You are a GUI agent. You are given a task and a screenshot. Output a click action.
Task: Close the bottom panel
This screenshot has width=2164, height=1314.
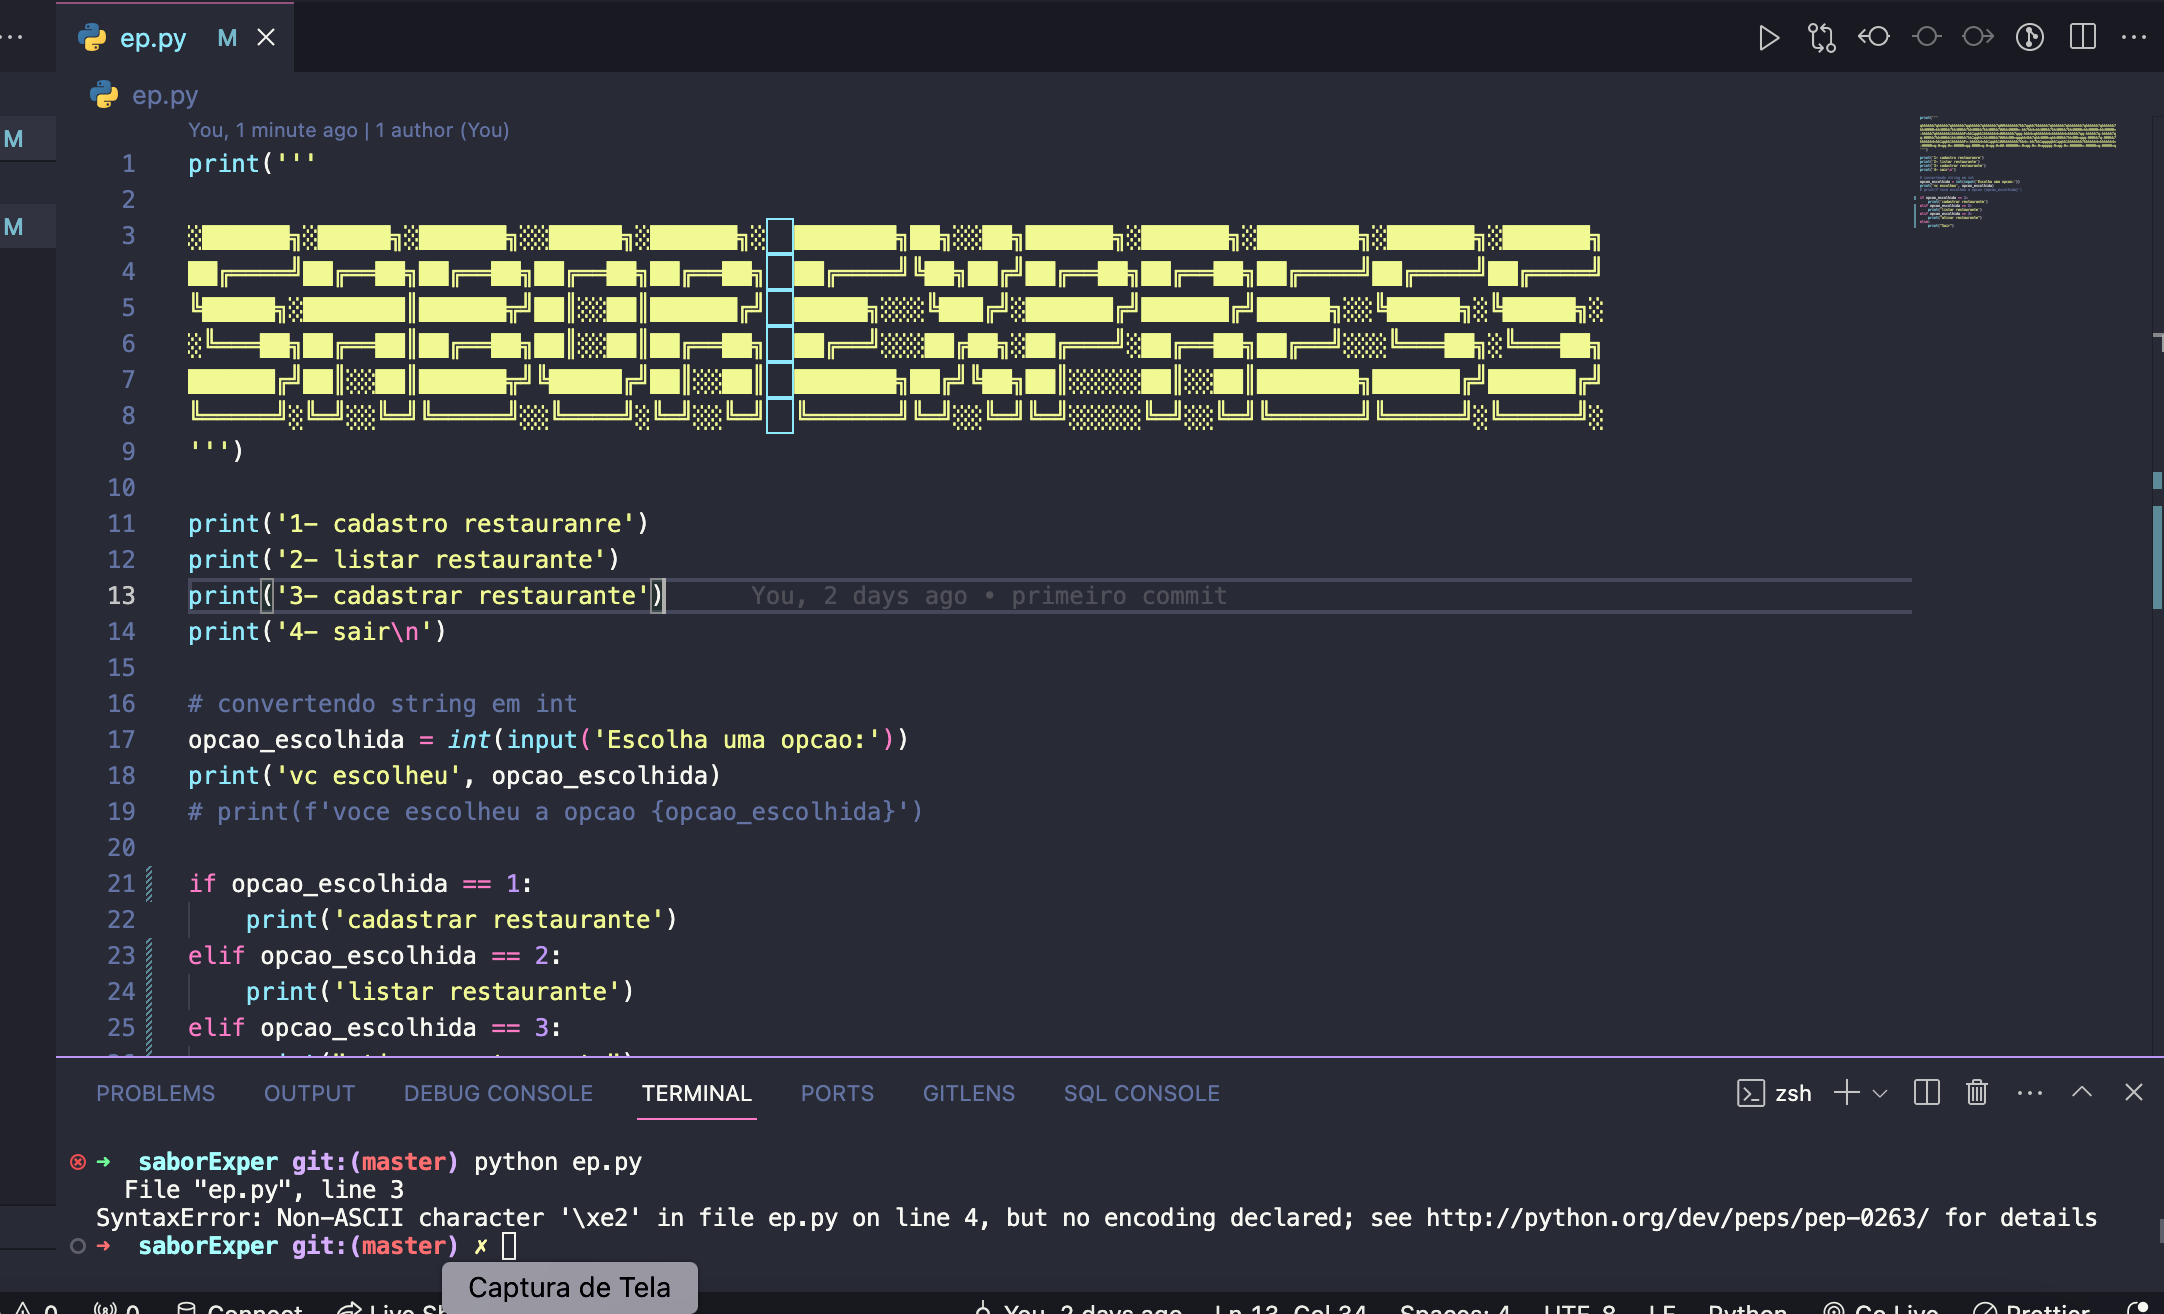coord(2134,1092)
